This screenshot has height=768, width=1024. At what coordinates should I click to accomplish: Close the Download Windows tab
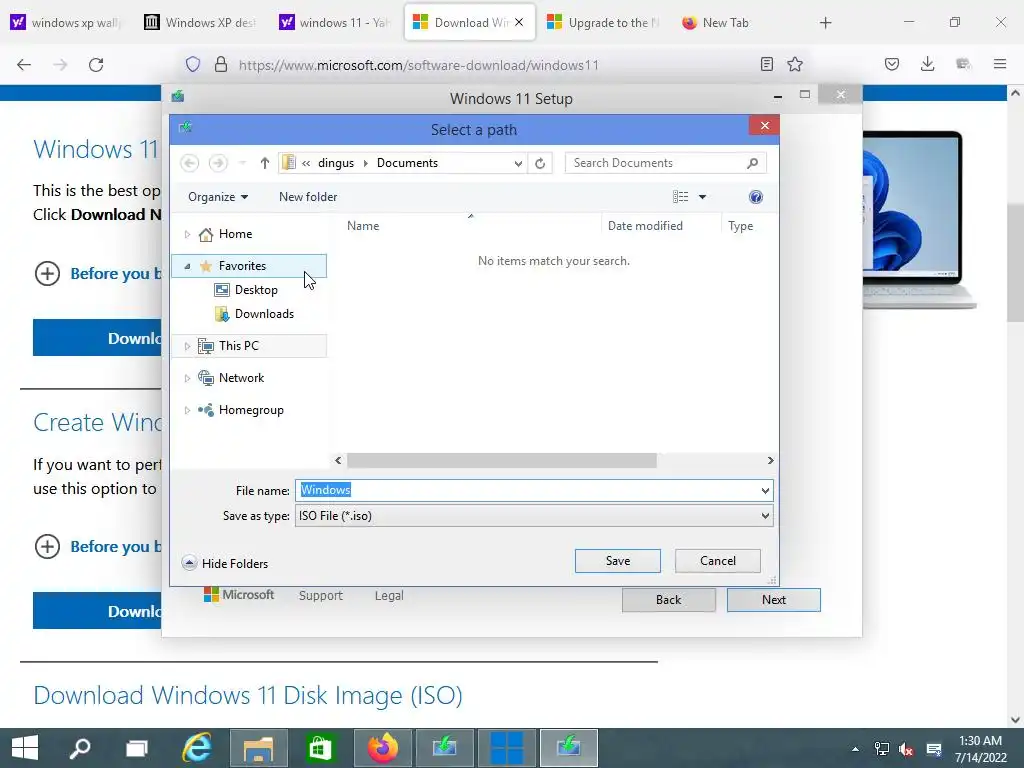(x=519, y=22)
